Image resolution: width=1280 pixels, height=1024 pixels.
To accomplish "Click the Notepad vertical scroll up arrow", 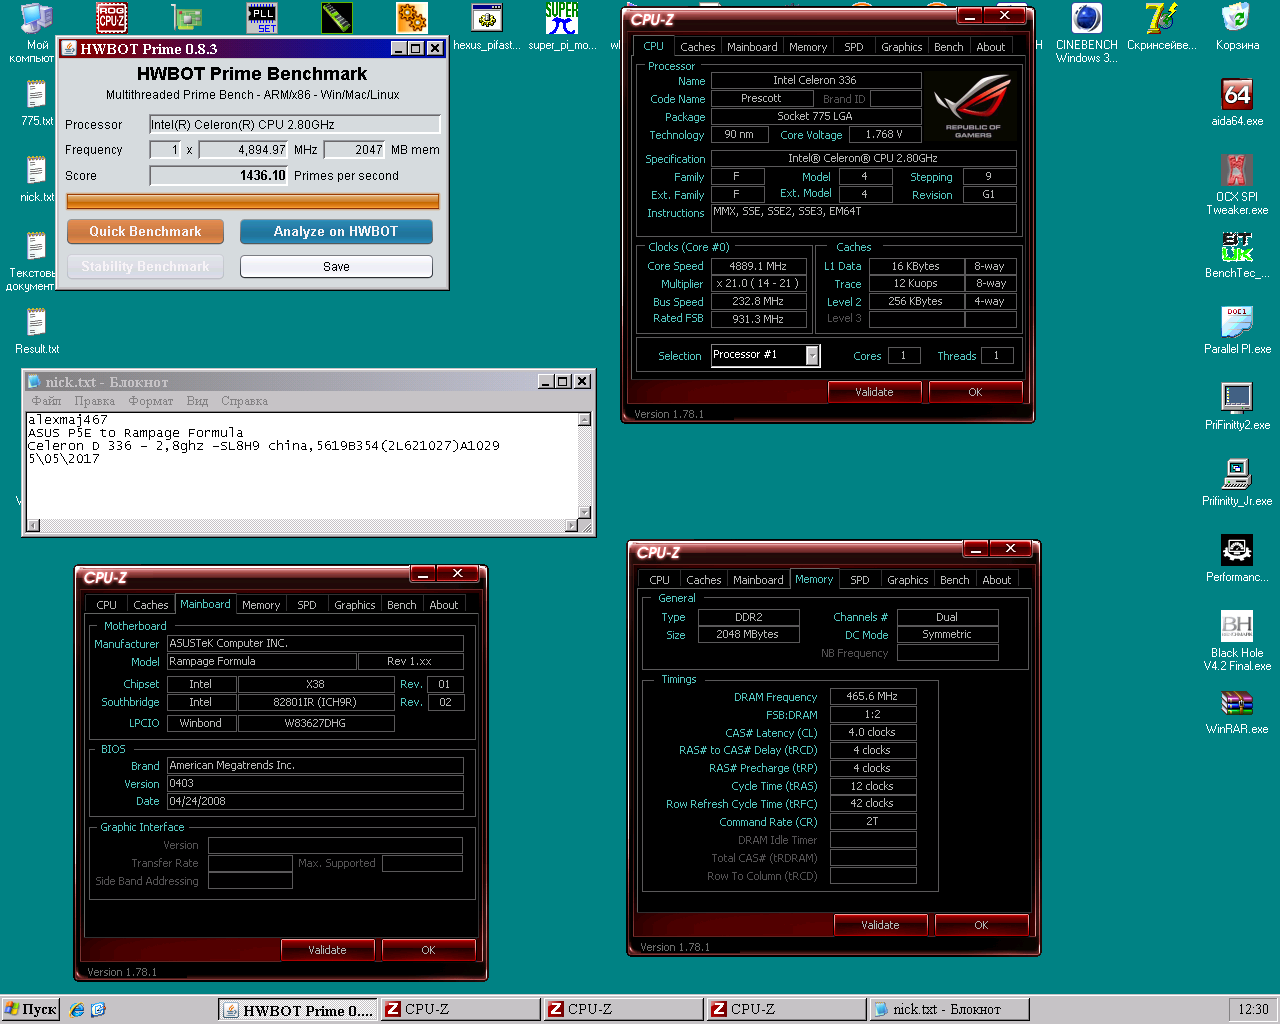I will (x=585, y=420).
